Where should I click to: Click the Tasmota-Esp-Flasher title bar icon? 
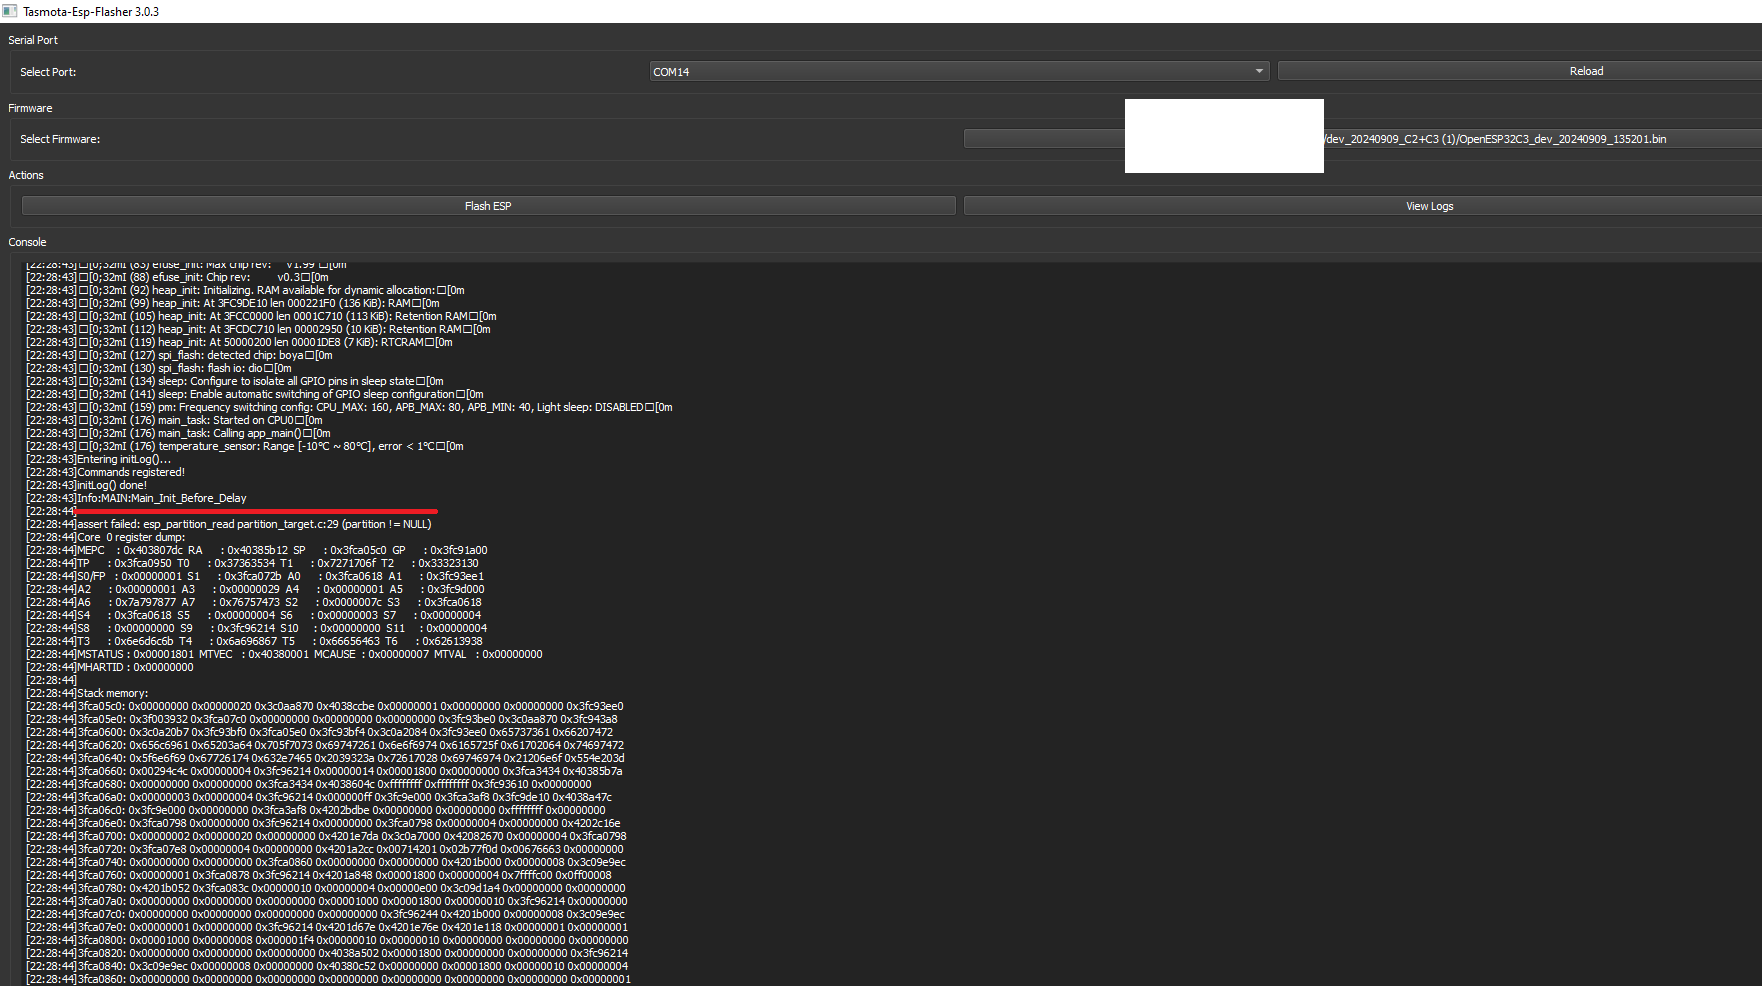click(10, 11)
